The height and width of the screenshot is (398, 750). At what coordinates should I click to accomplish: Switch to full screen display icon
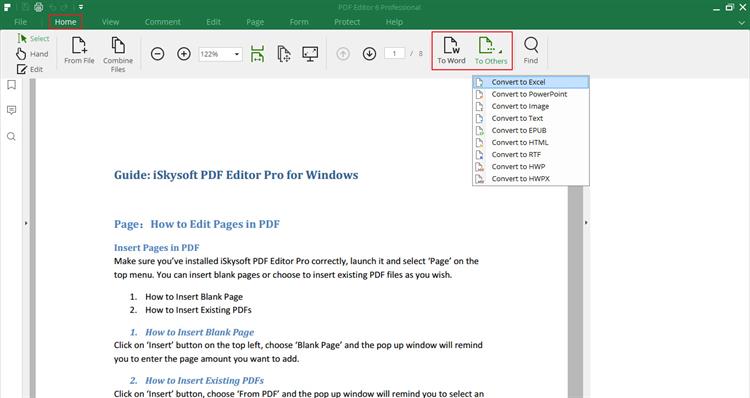[310, 54]
